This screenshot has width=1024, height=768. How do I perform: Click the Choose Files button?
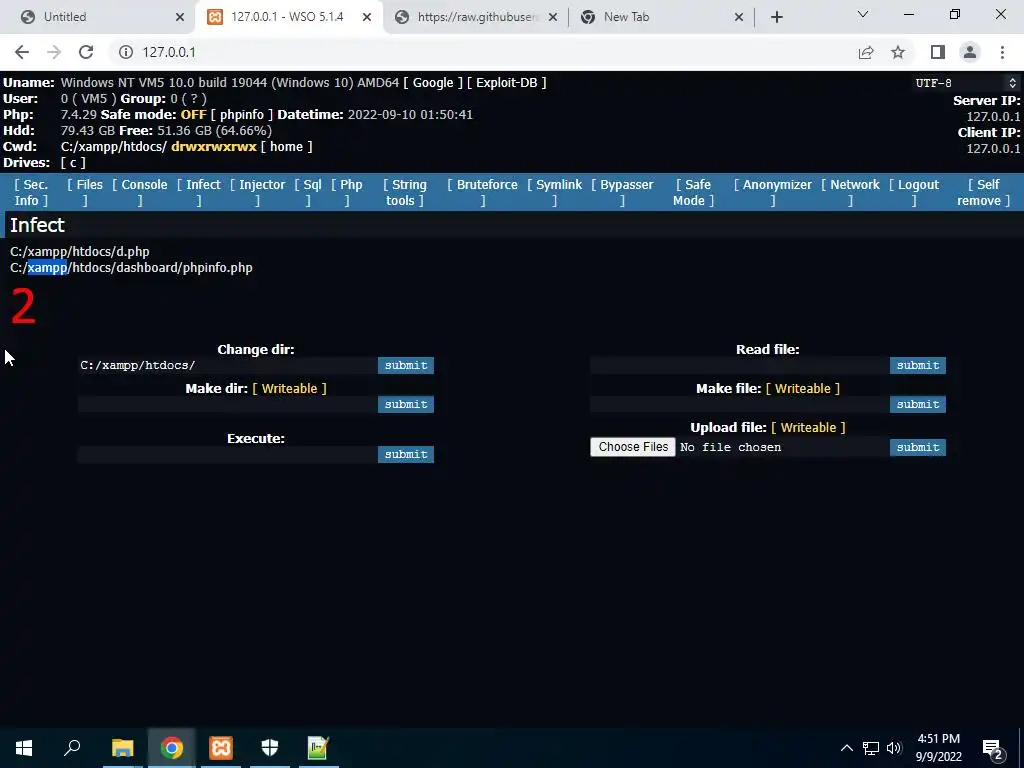[x=633, y=447]
